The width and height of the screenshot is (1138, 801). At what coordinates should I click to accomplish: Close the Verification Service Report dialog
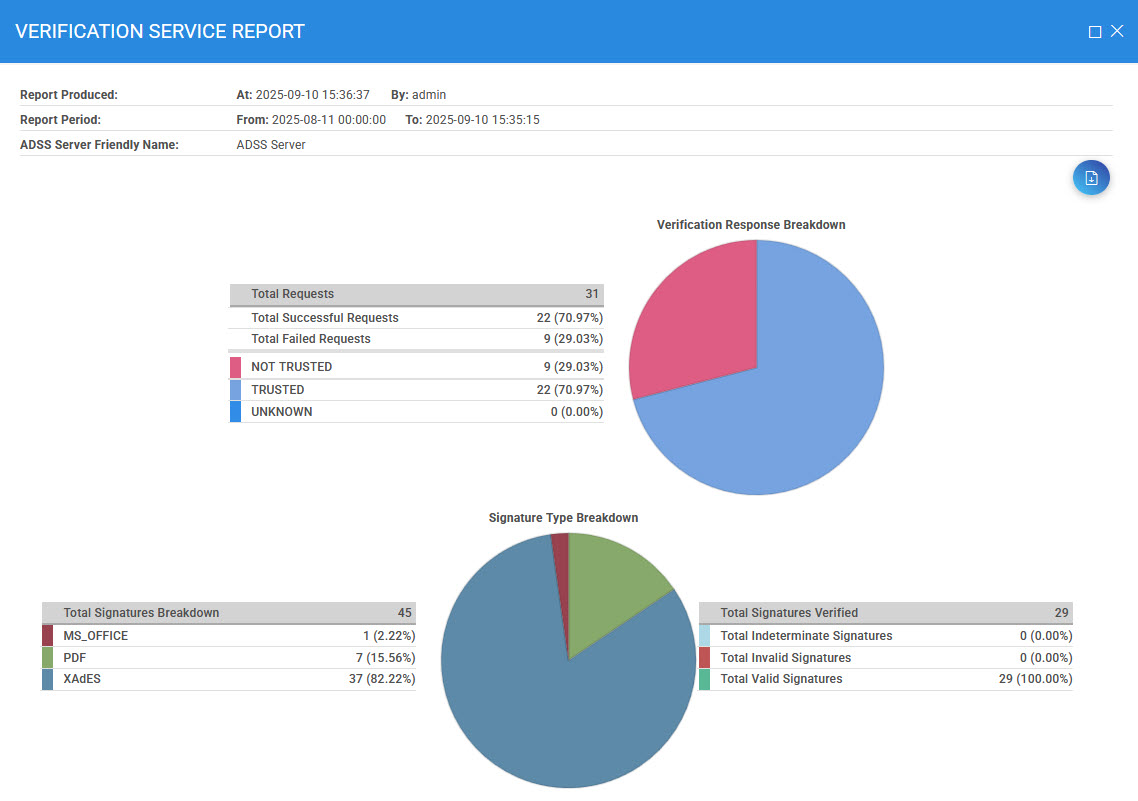[x=1118, y=32]
